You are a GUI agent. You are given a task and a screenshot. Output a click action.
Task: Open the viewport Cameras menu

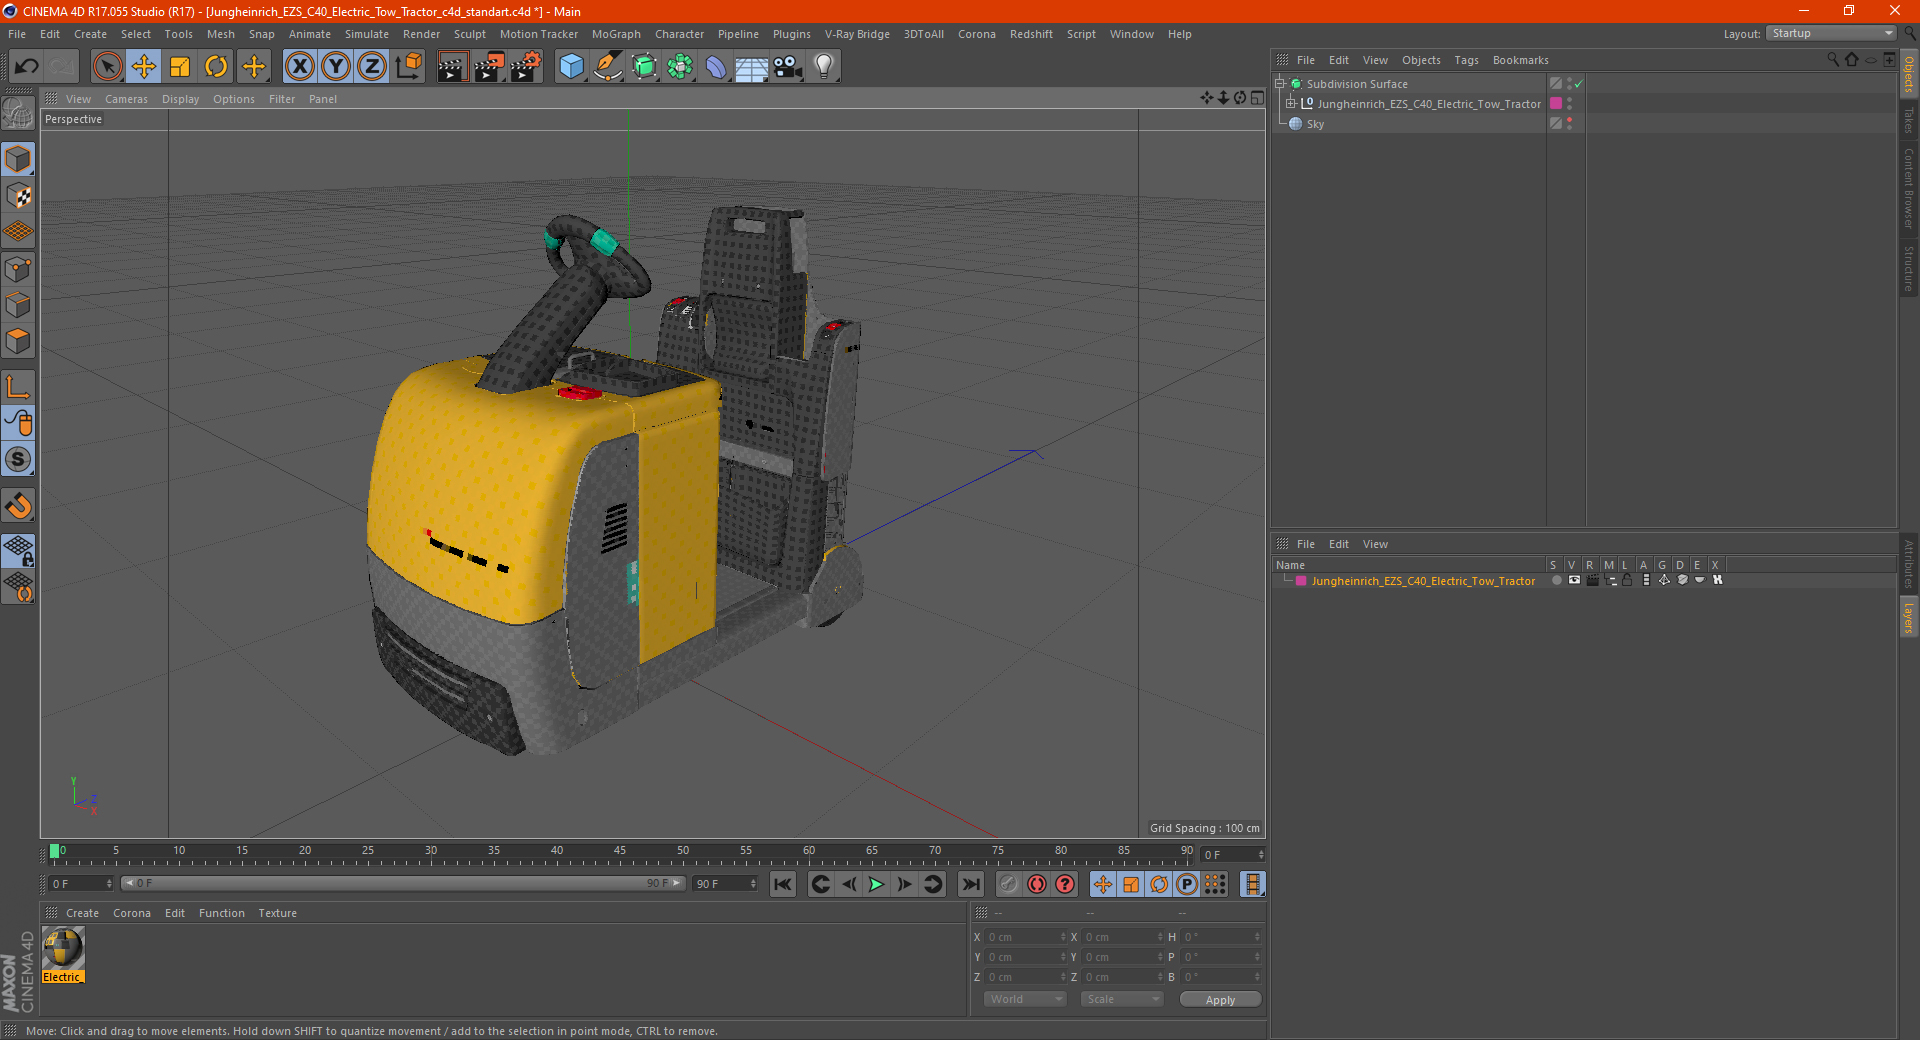click(x=126, y=99)
